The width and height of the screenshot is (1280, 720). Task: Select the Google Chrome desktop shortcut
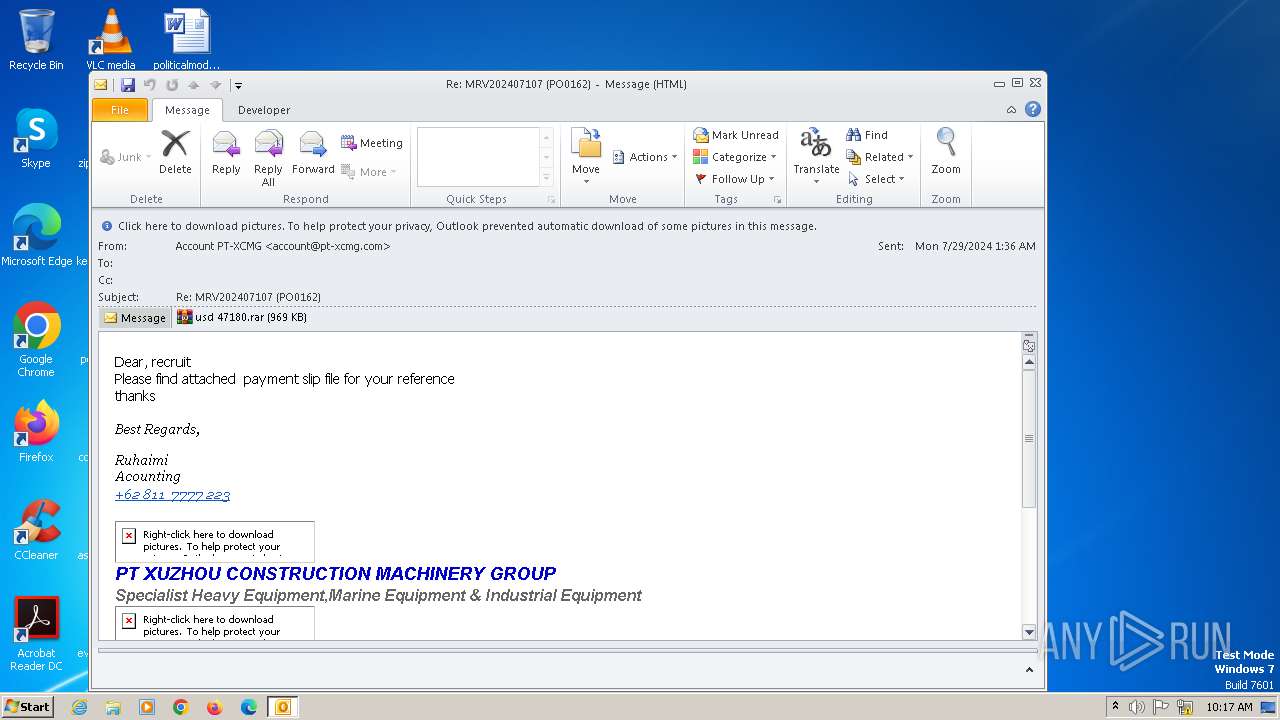[x=36, y=340]
